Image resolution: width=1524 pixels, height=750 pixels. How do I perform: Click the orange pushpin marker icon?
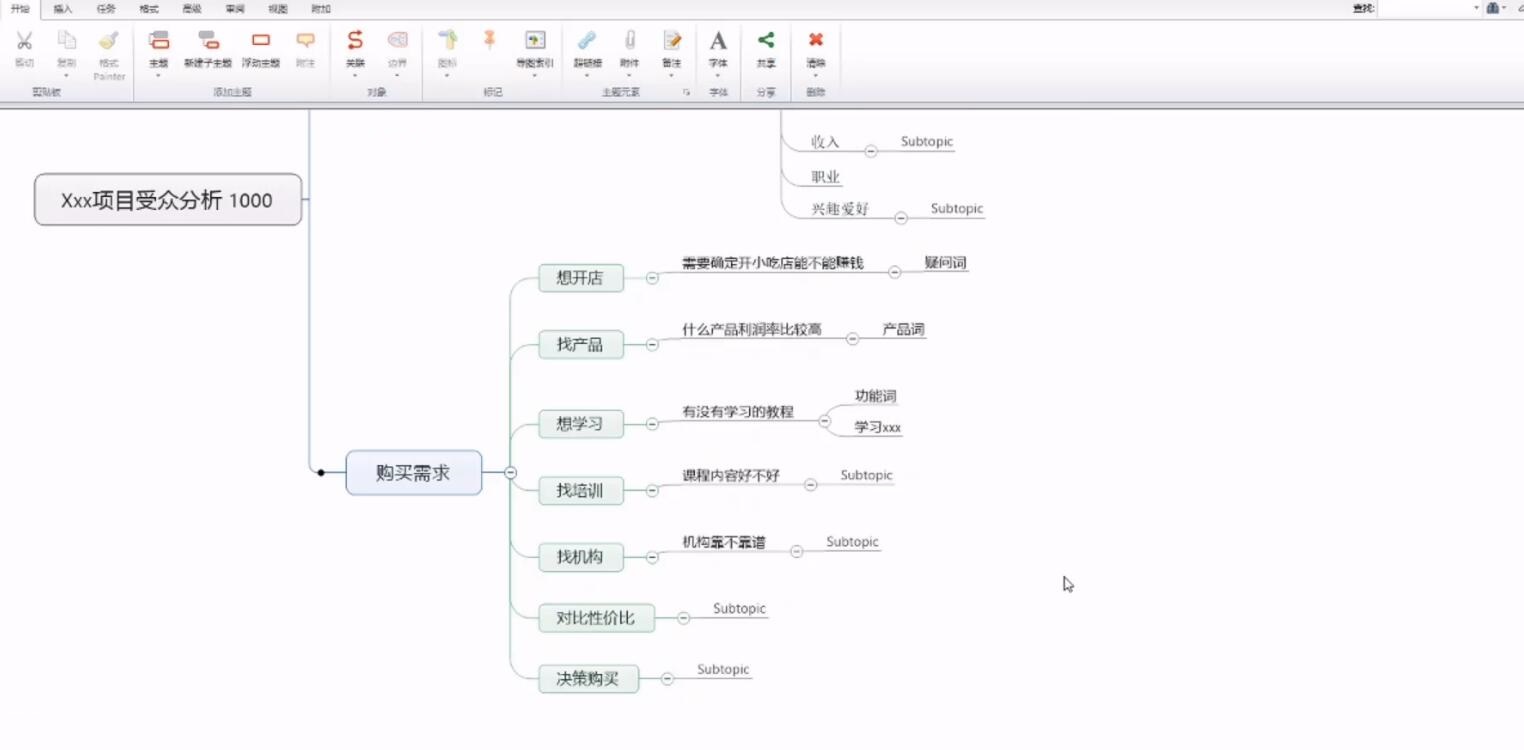(489, 39)
